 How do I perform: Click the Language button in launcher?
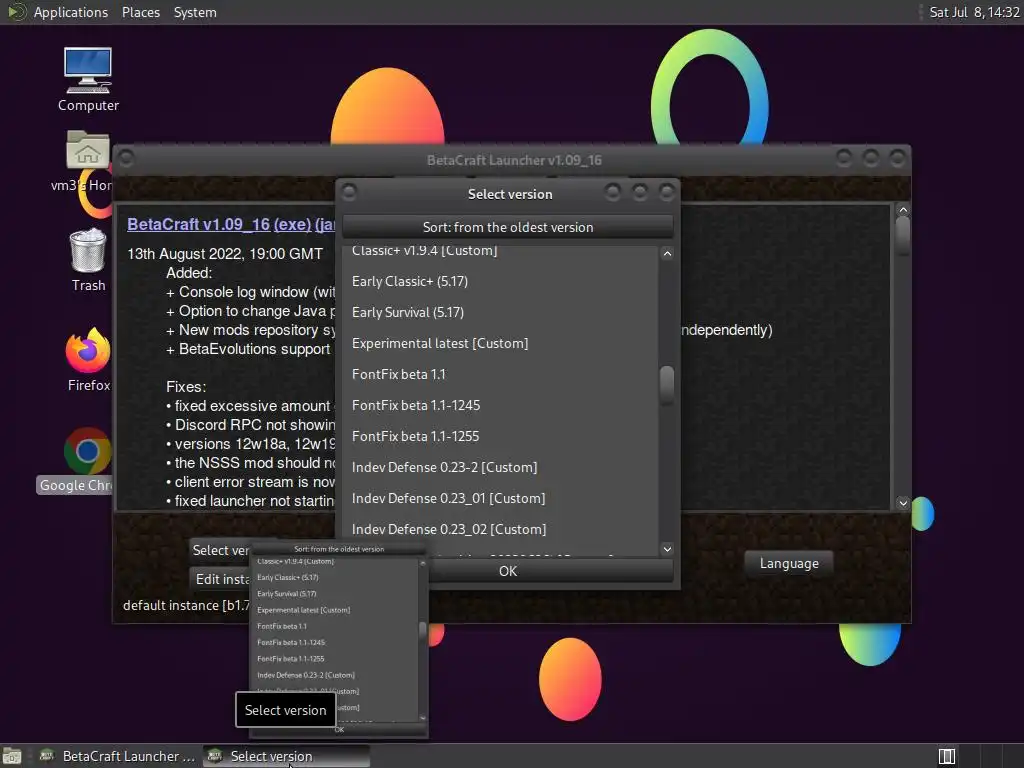click(x=789, y=564)
